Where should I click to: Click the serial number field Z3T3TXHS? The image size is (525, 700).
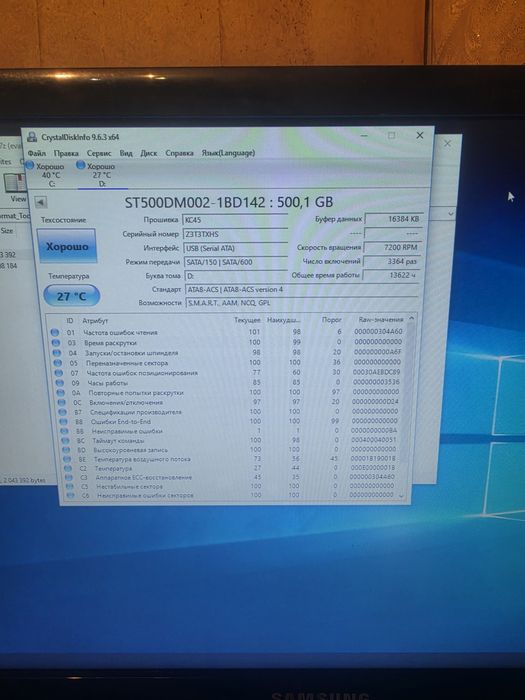point(235,234)
